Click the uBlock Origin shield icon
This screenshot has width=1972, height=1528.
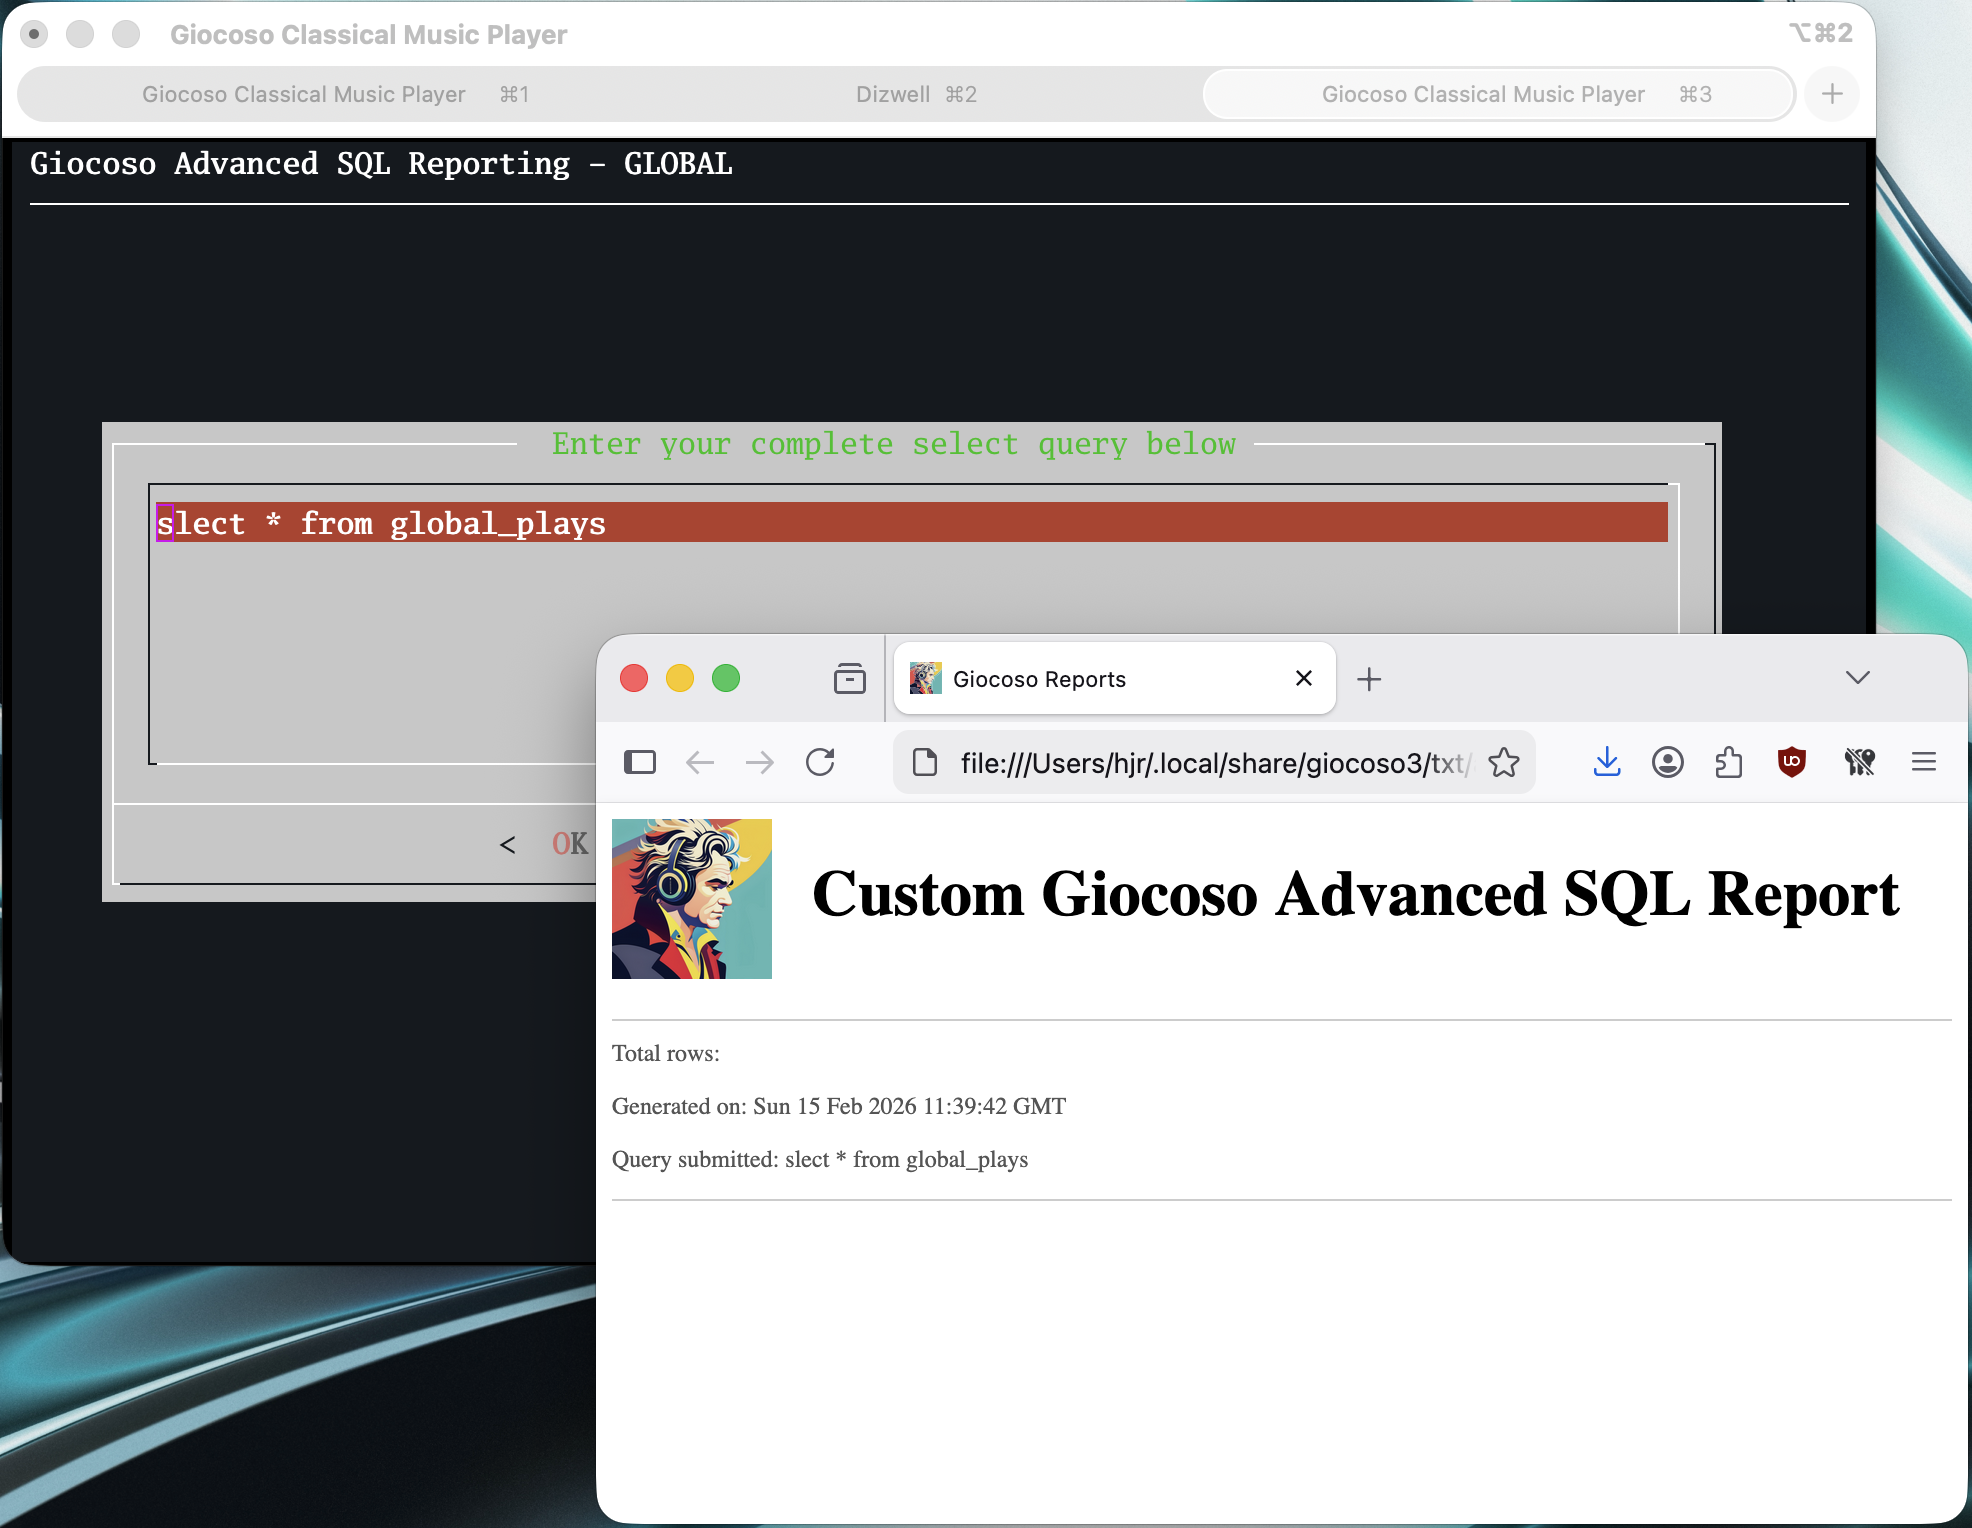(x=1791, y=762)
